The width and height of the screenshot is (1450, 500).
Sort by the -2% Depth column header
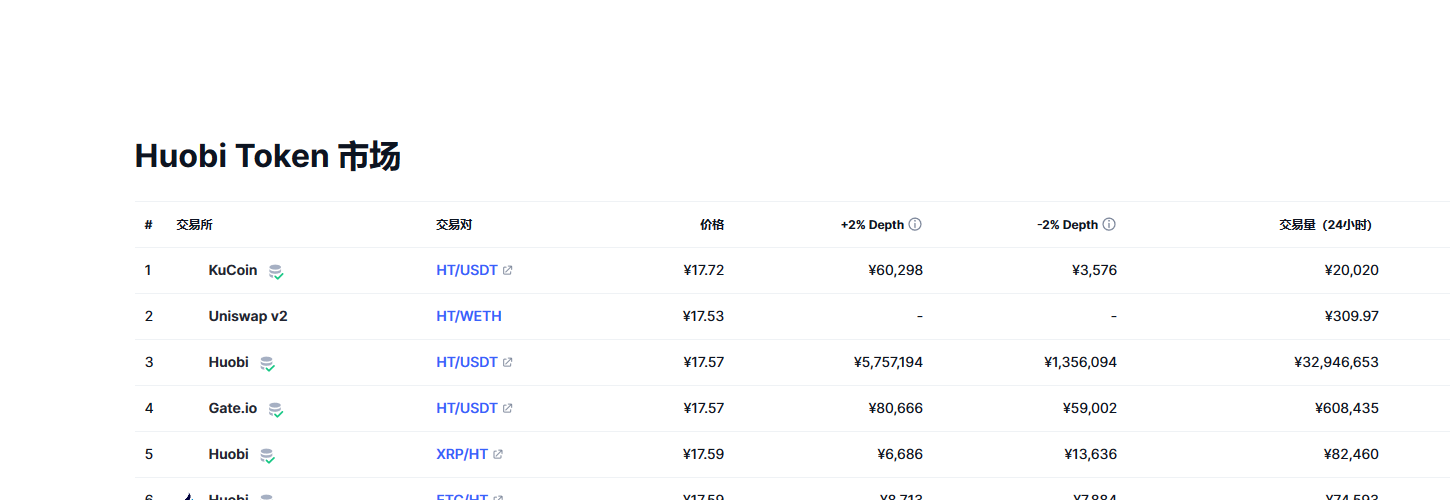[1067, 225]
